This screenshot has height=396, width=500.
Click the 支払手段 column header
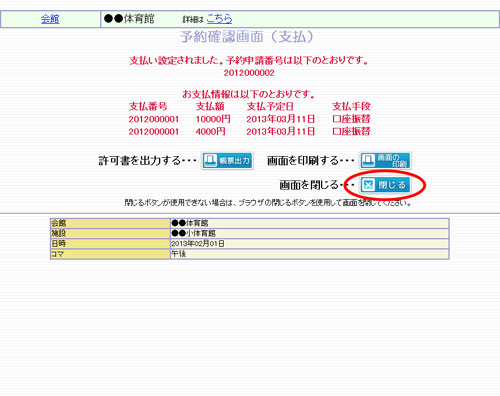coord(351,106)
